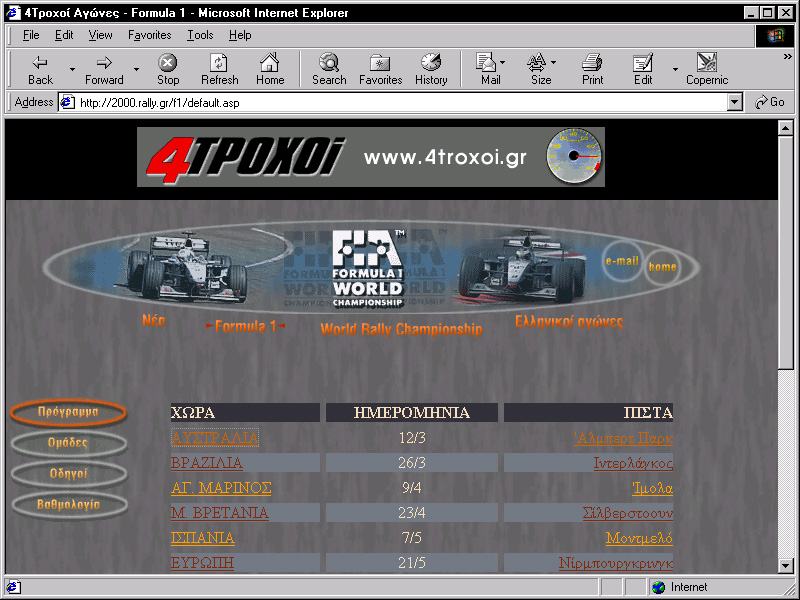800x600 pixels.
Task: Open the Ίμολα circuit link
Action: tap(653, 488)
